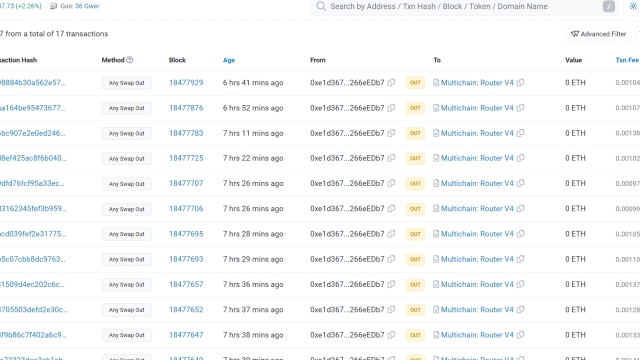Copy Multichain Router address in block 18477706 row

pyautogui.click(x=520, y=209)
